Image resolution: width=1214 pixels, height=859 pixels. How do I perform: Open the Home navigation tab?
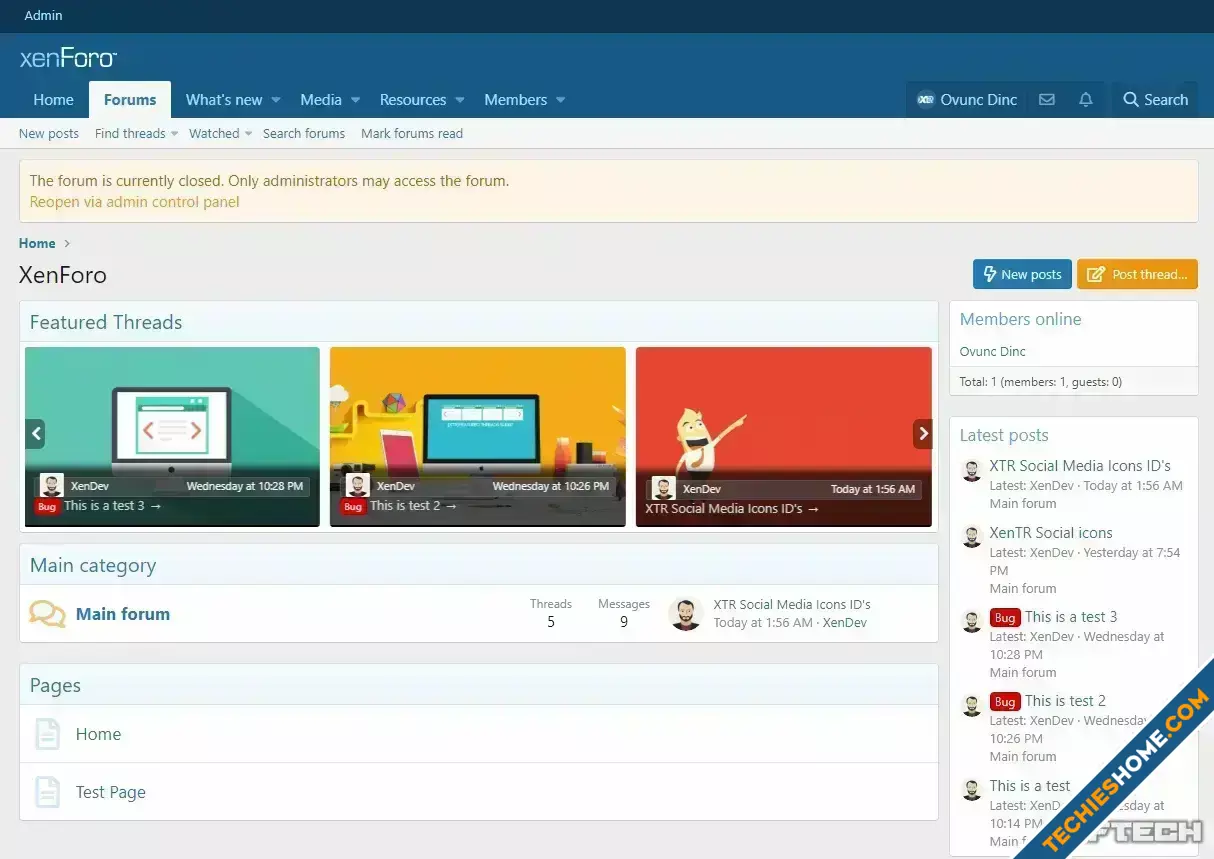click(x=53, y=100)
